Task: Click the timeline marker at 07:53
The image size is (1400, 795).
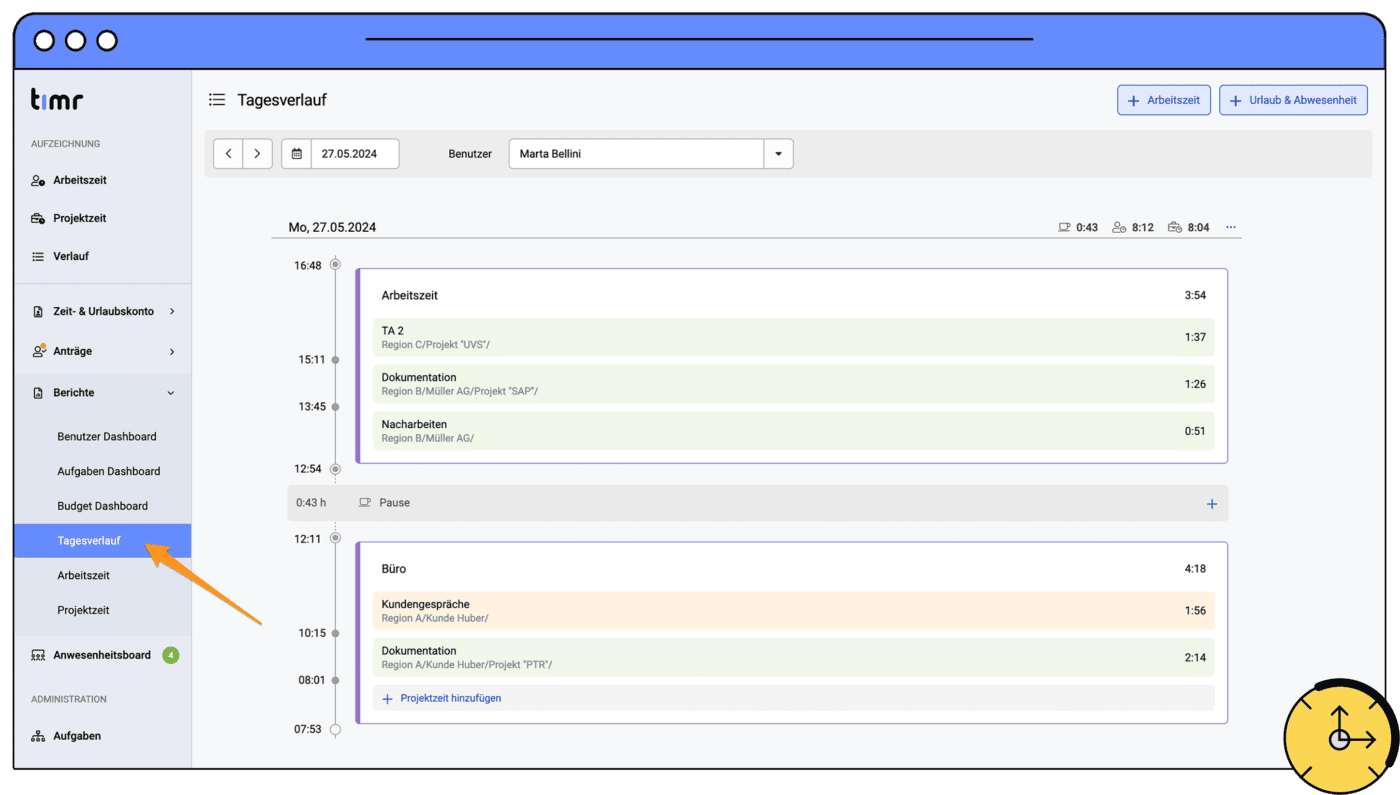Action: [x=335, y=729]
